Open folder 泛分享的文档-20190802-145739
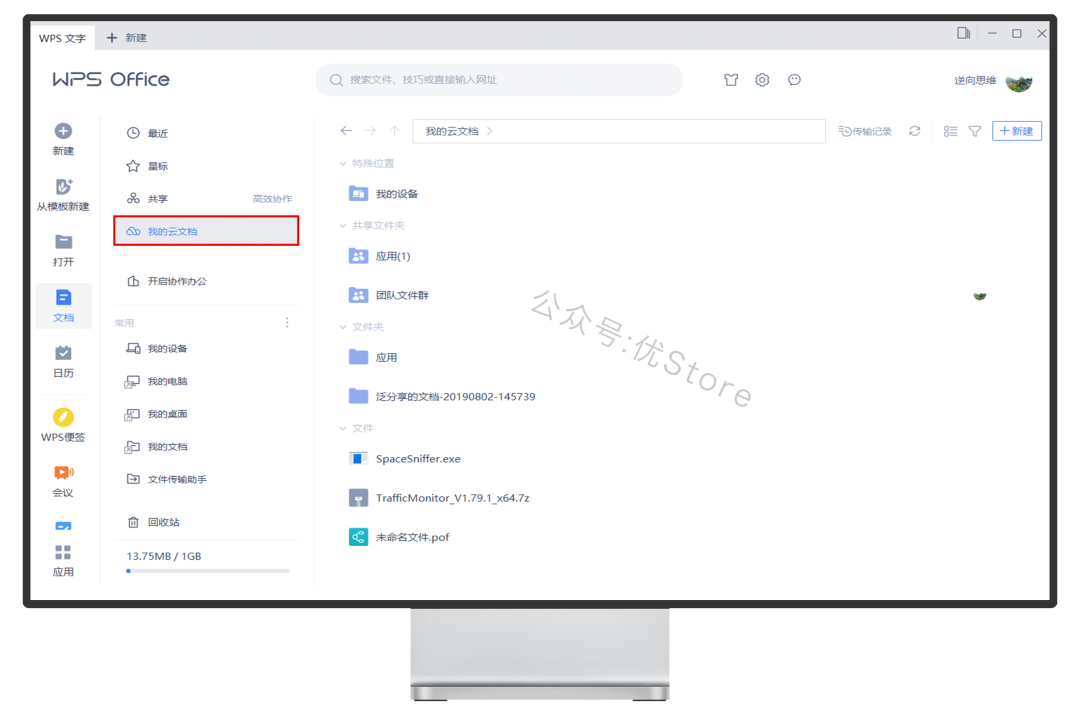 (455, 397)
